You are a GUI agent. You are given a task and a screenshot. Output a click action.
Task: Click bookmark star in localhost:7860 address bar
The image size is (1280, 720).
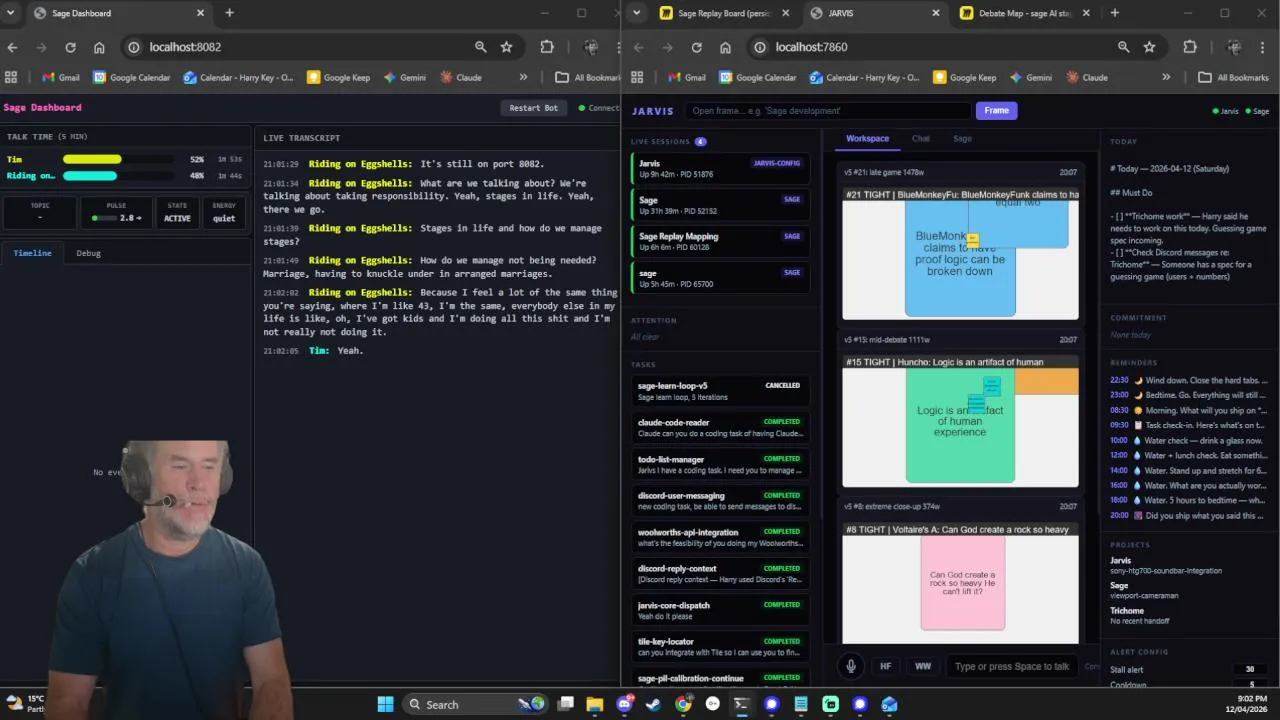(1150, 47)
